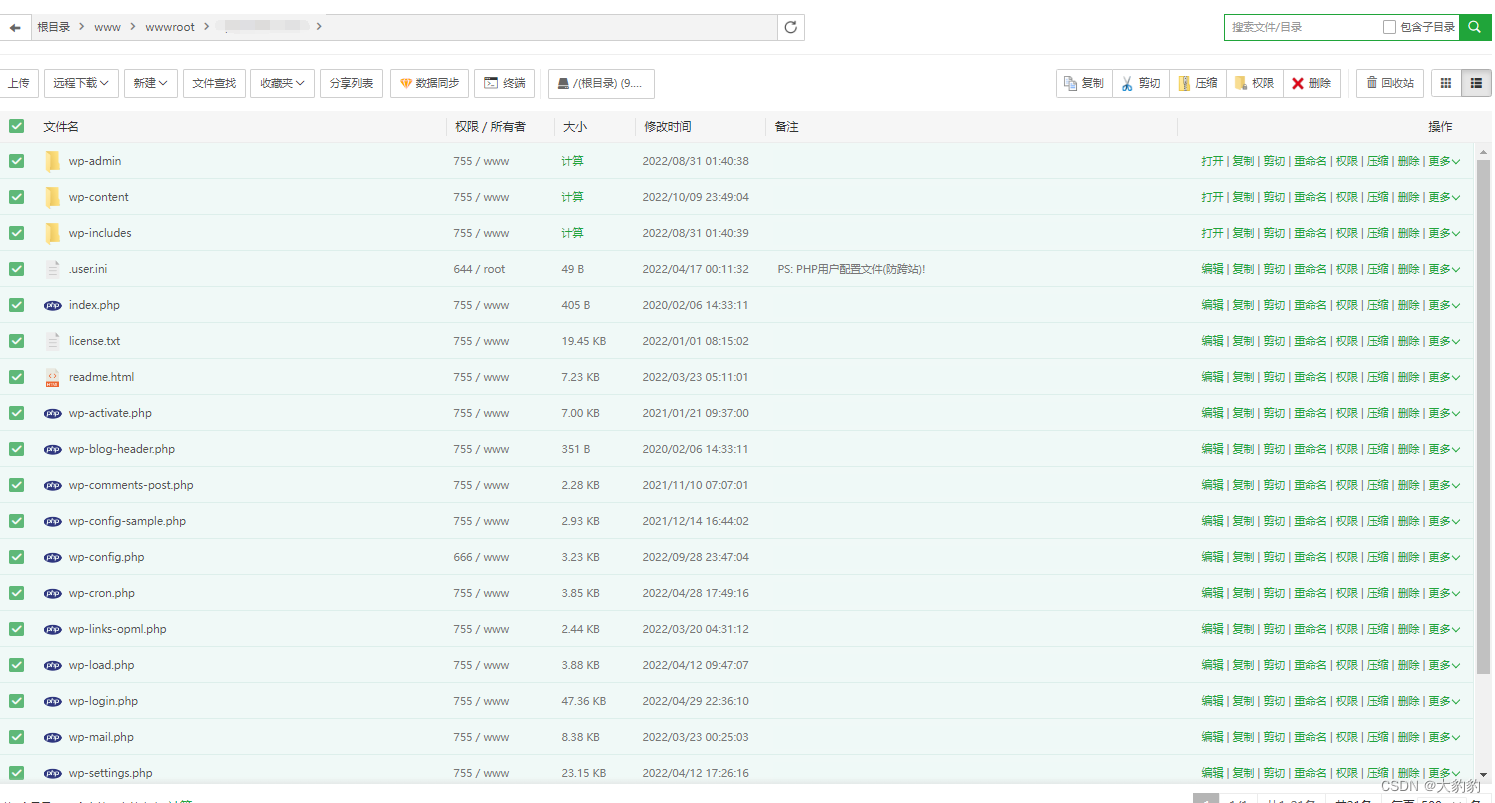Open the 新建 dropdown menu
The image size is (1495, 803).
click(x=151, y=84)
